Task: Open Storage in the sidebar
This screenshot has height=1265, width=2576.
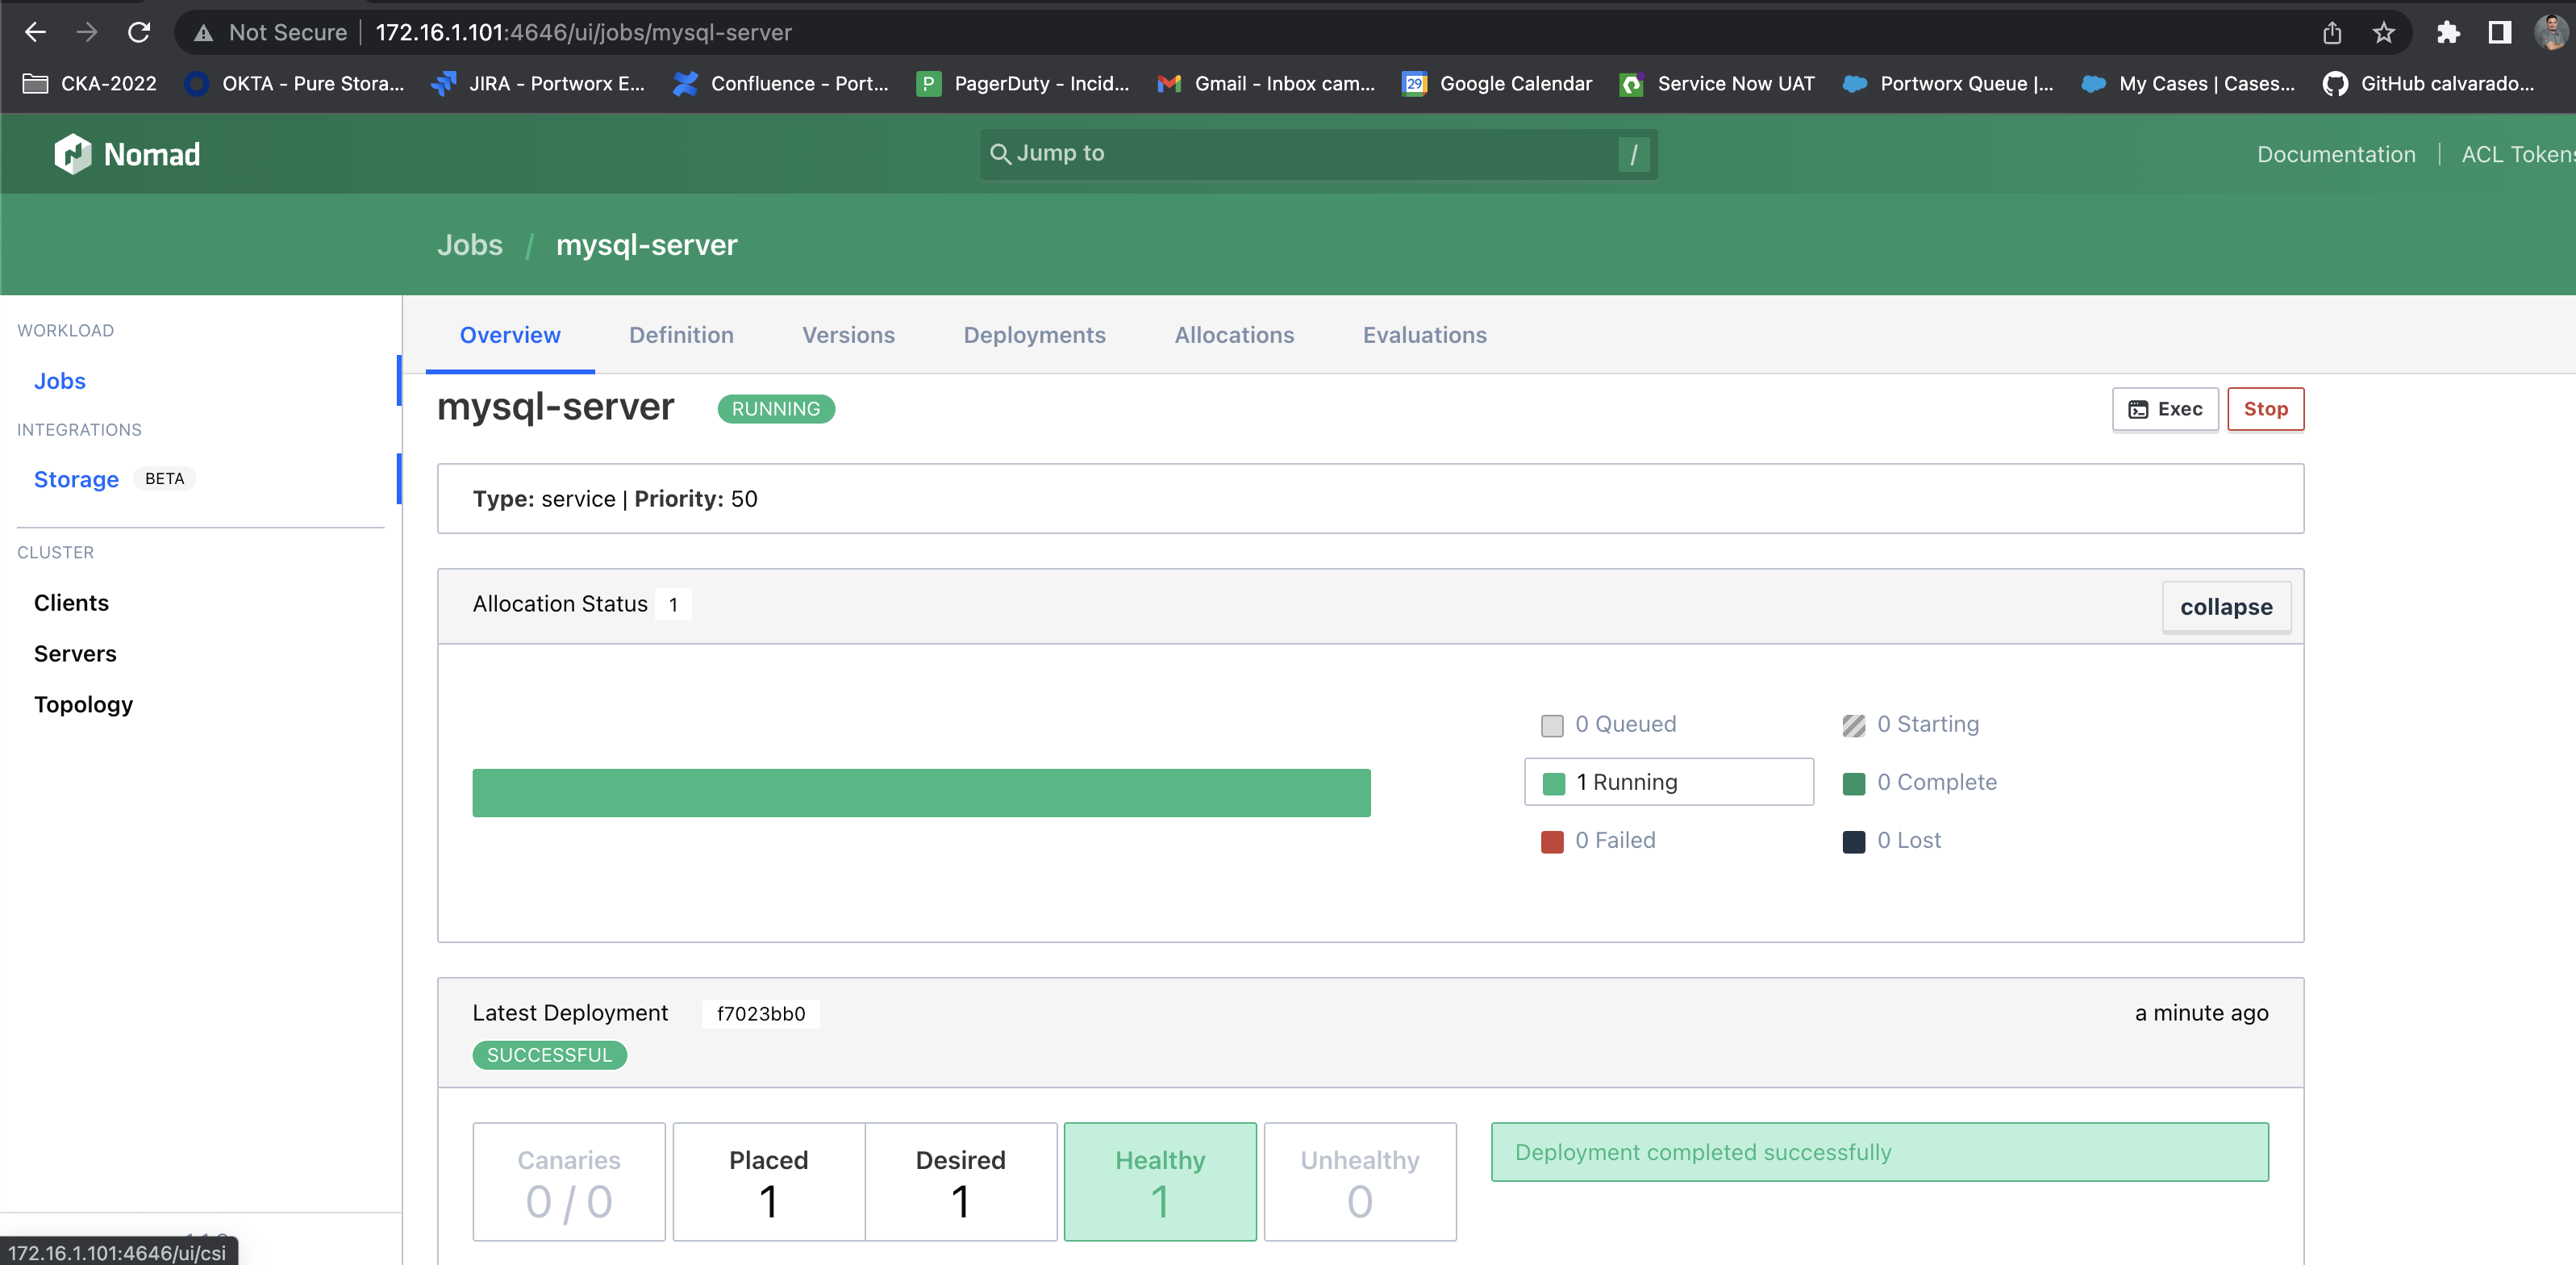Action: pyautogui.click(x=76, y=479)
